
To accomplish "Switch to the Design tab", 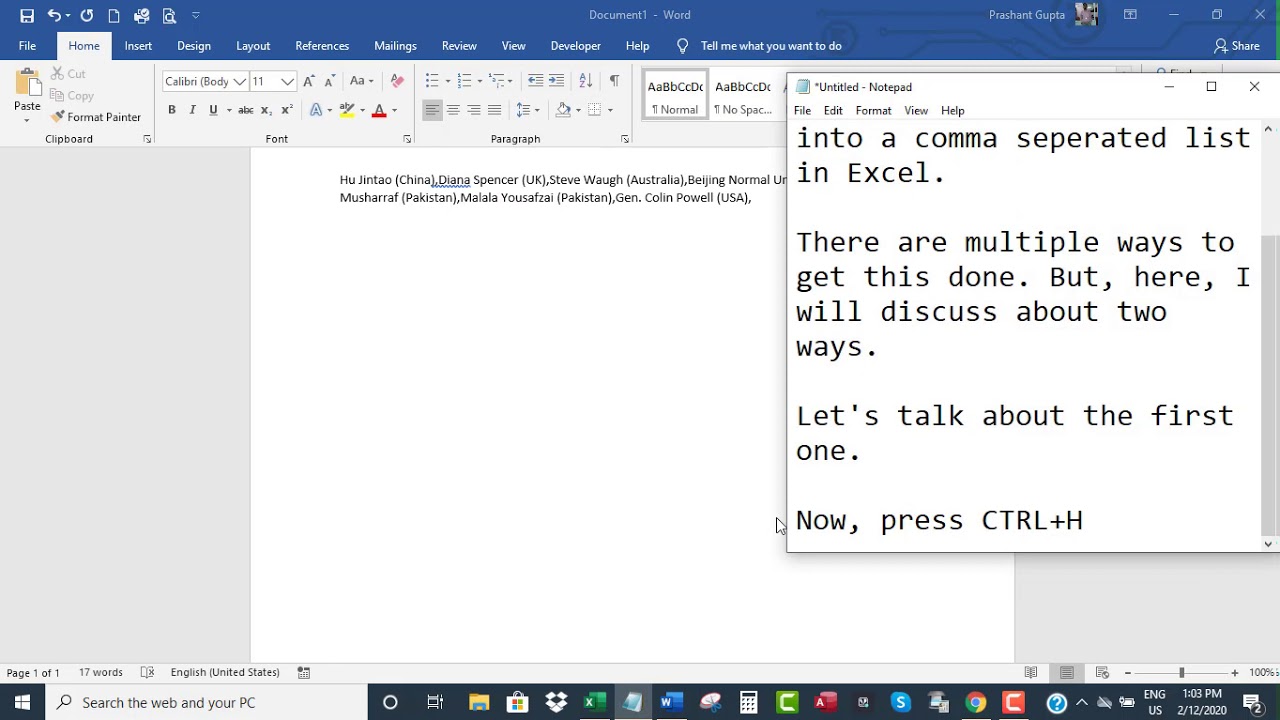I will coord(194,46).
